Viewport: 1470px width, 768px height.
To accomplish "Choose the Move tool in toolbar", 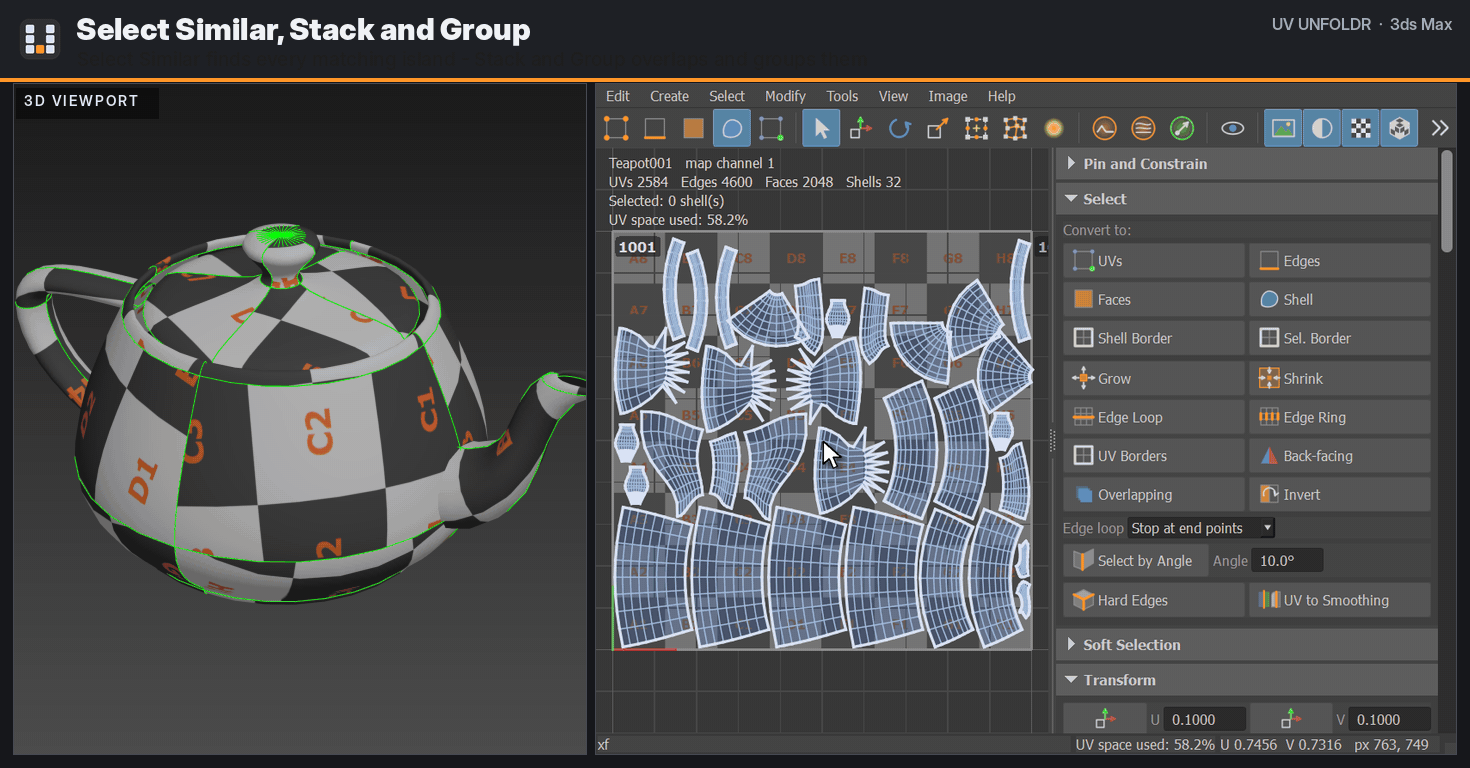I will [860, 128].
